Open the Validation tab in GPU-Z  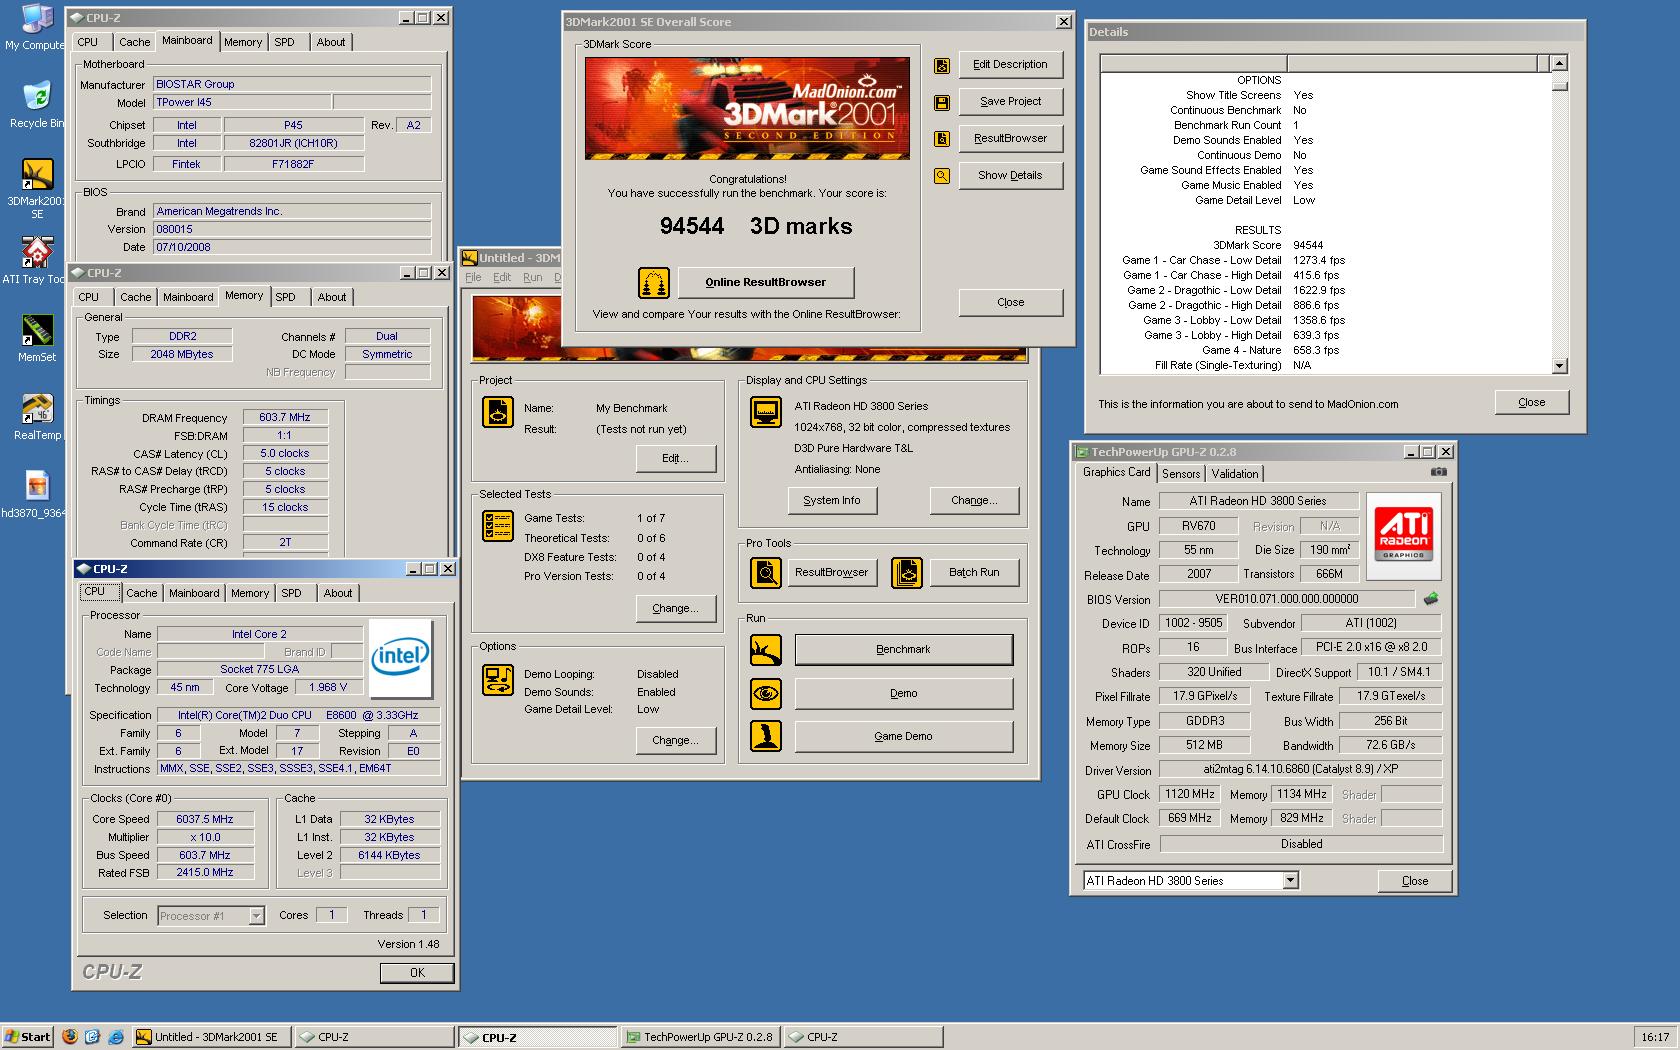click(1235, 474)
